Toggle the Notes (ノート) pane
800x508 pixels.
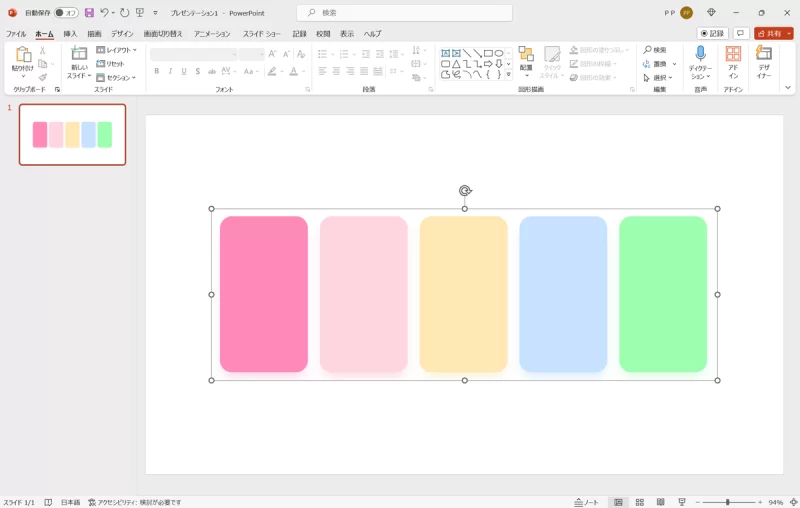point(587,502)
